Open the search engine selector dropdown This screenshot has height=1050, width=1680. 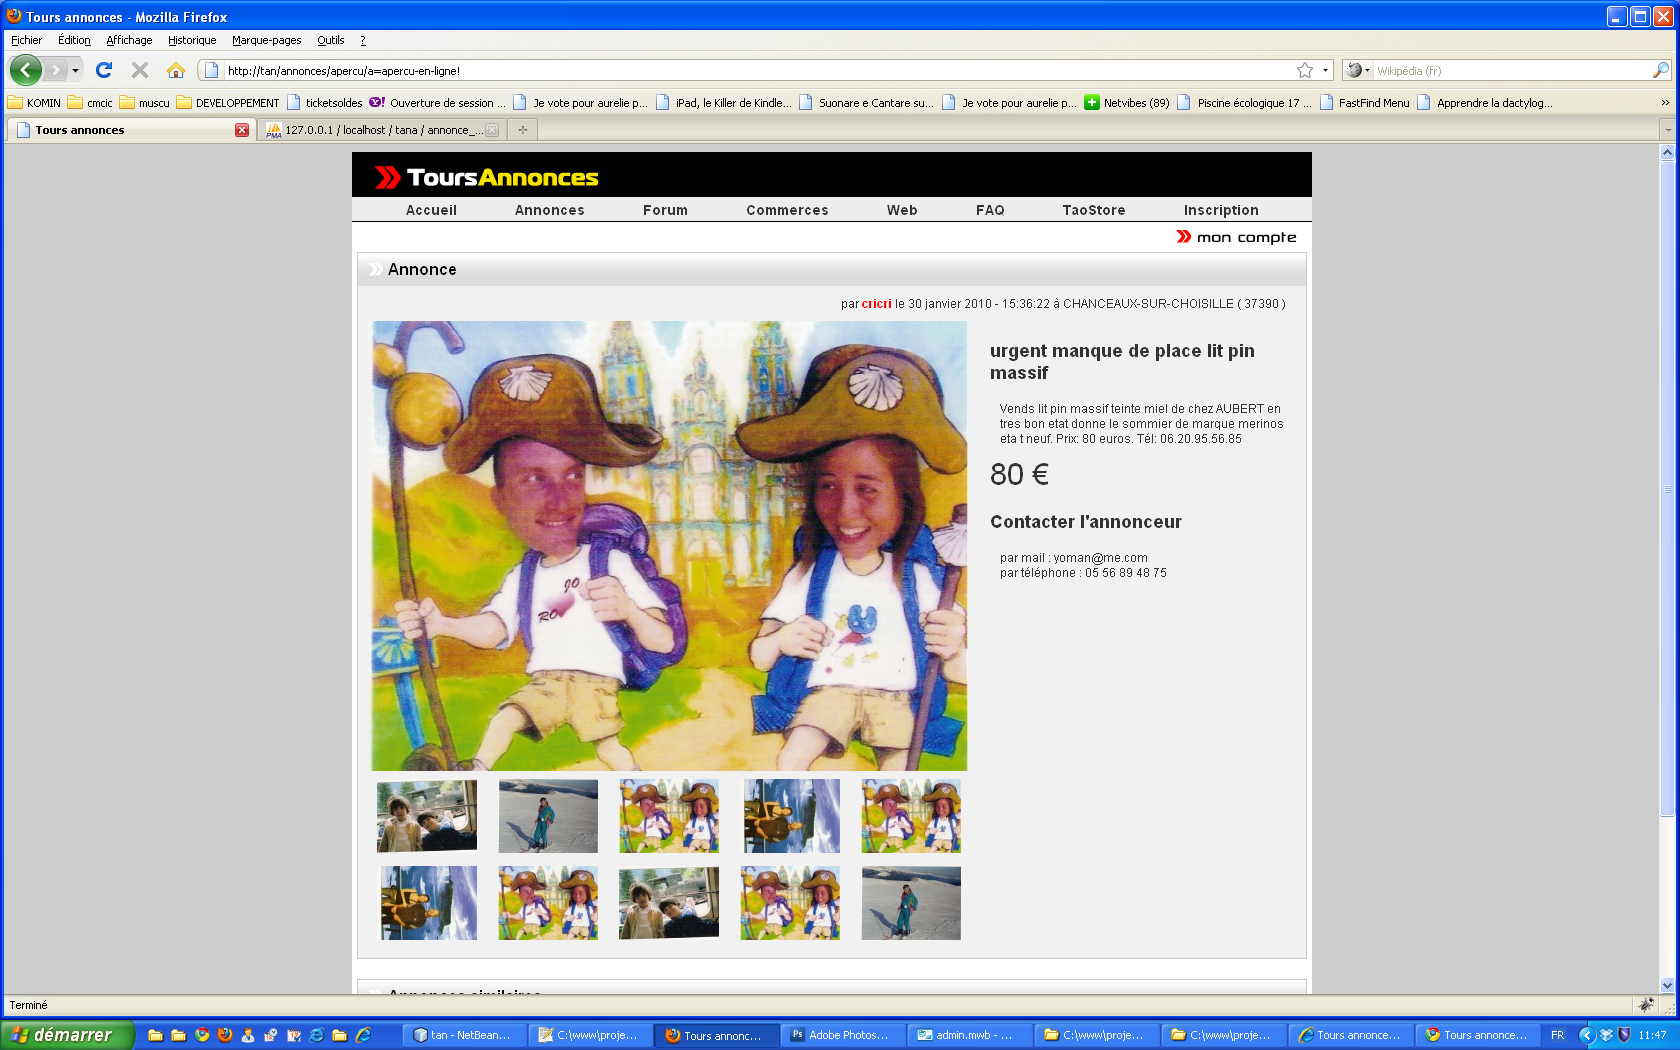(x=1358, y=70)
